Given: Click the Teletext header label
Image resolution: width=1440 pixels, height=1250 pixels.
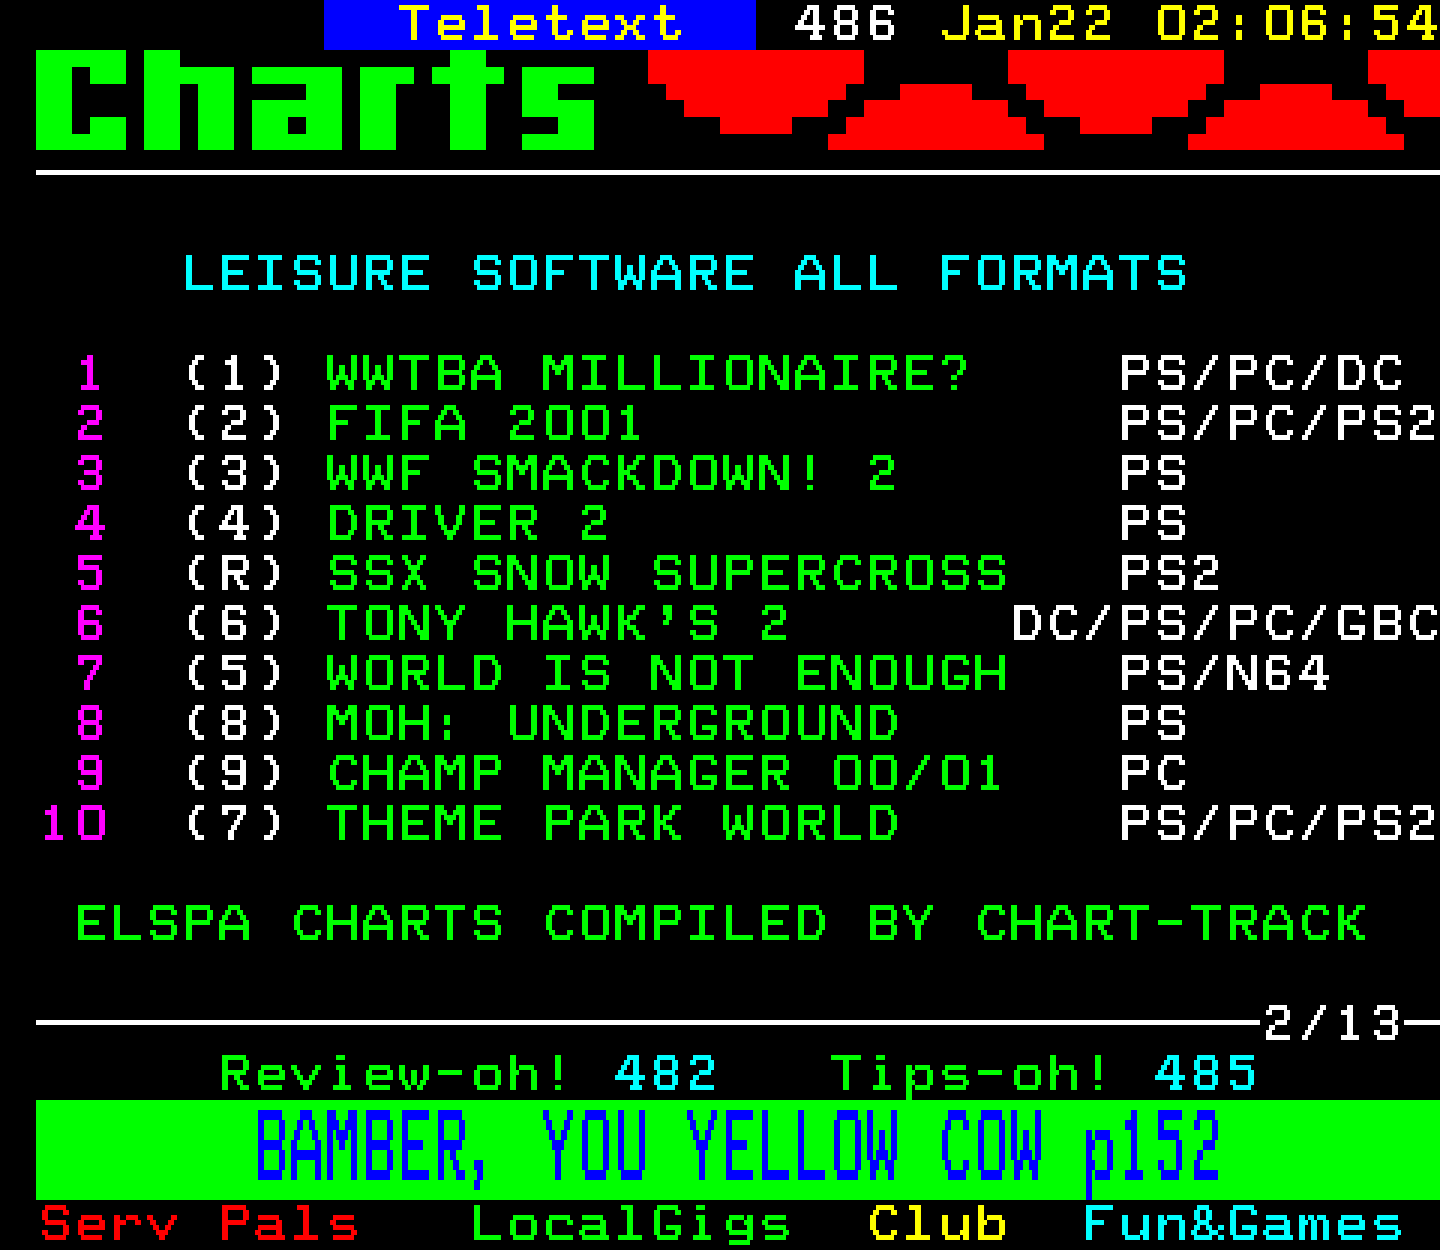Looking at the screenshot, I should tap(540, 24).
